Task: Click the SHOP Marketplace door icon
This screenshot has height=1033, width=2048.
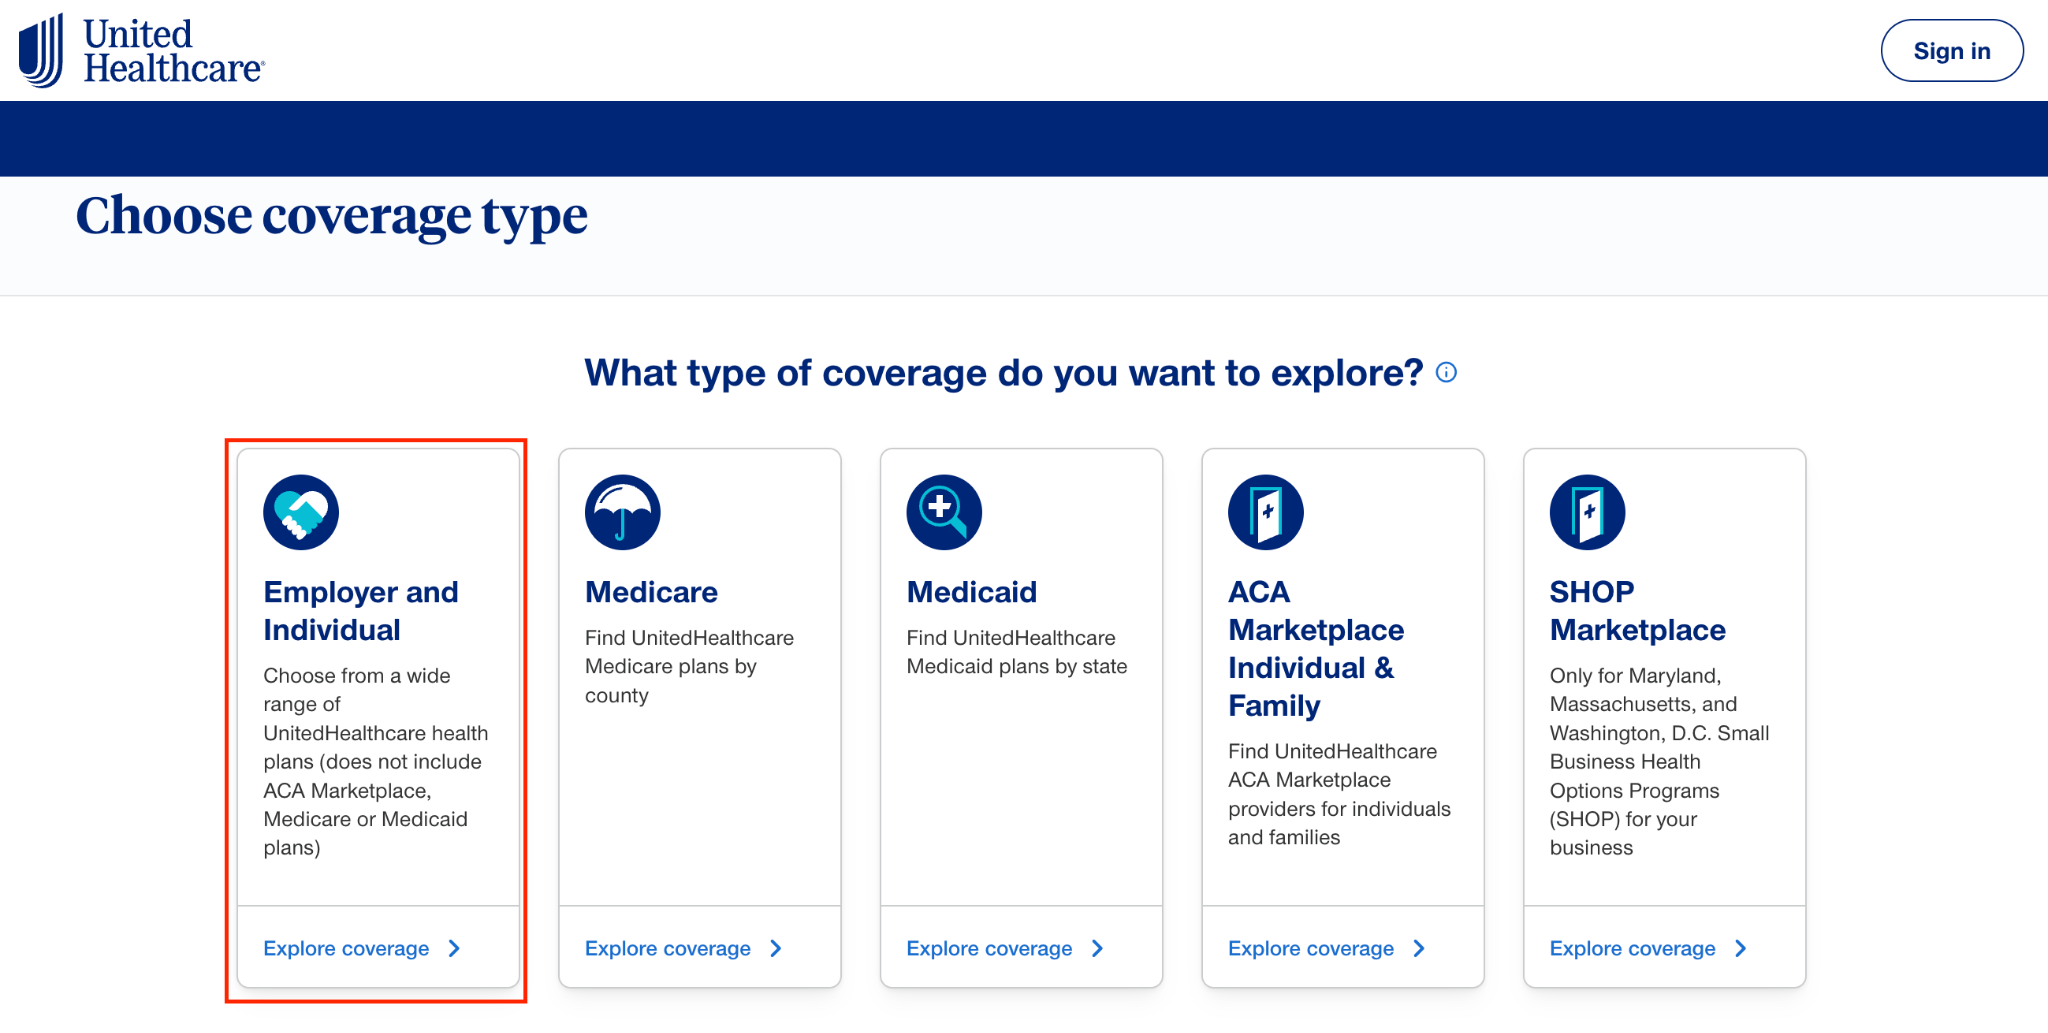Action: [1588, 512]
